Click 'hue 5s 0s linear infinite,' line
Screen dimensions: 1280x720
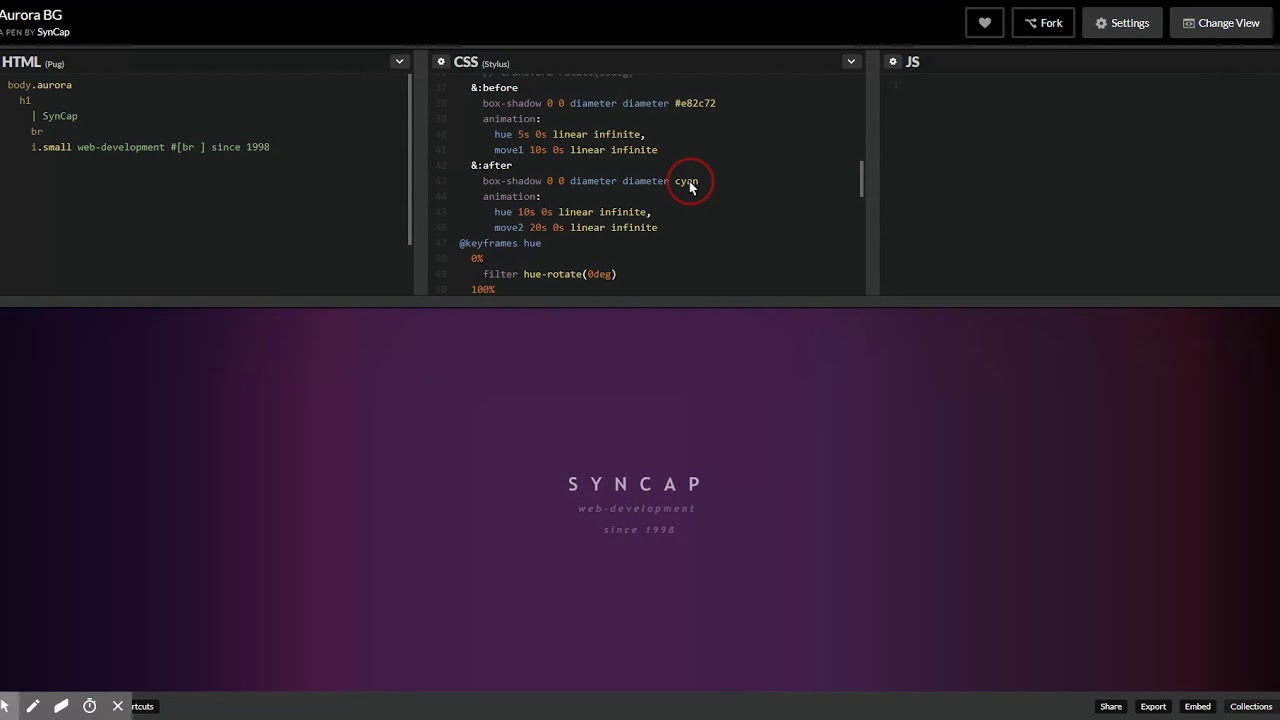(570, 134)
